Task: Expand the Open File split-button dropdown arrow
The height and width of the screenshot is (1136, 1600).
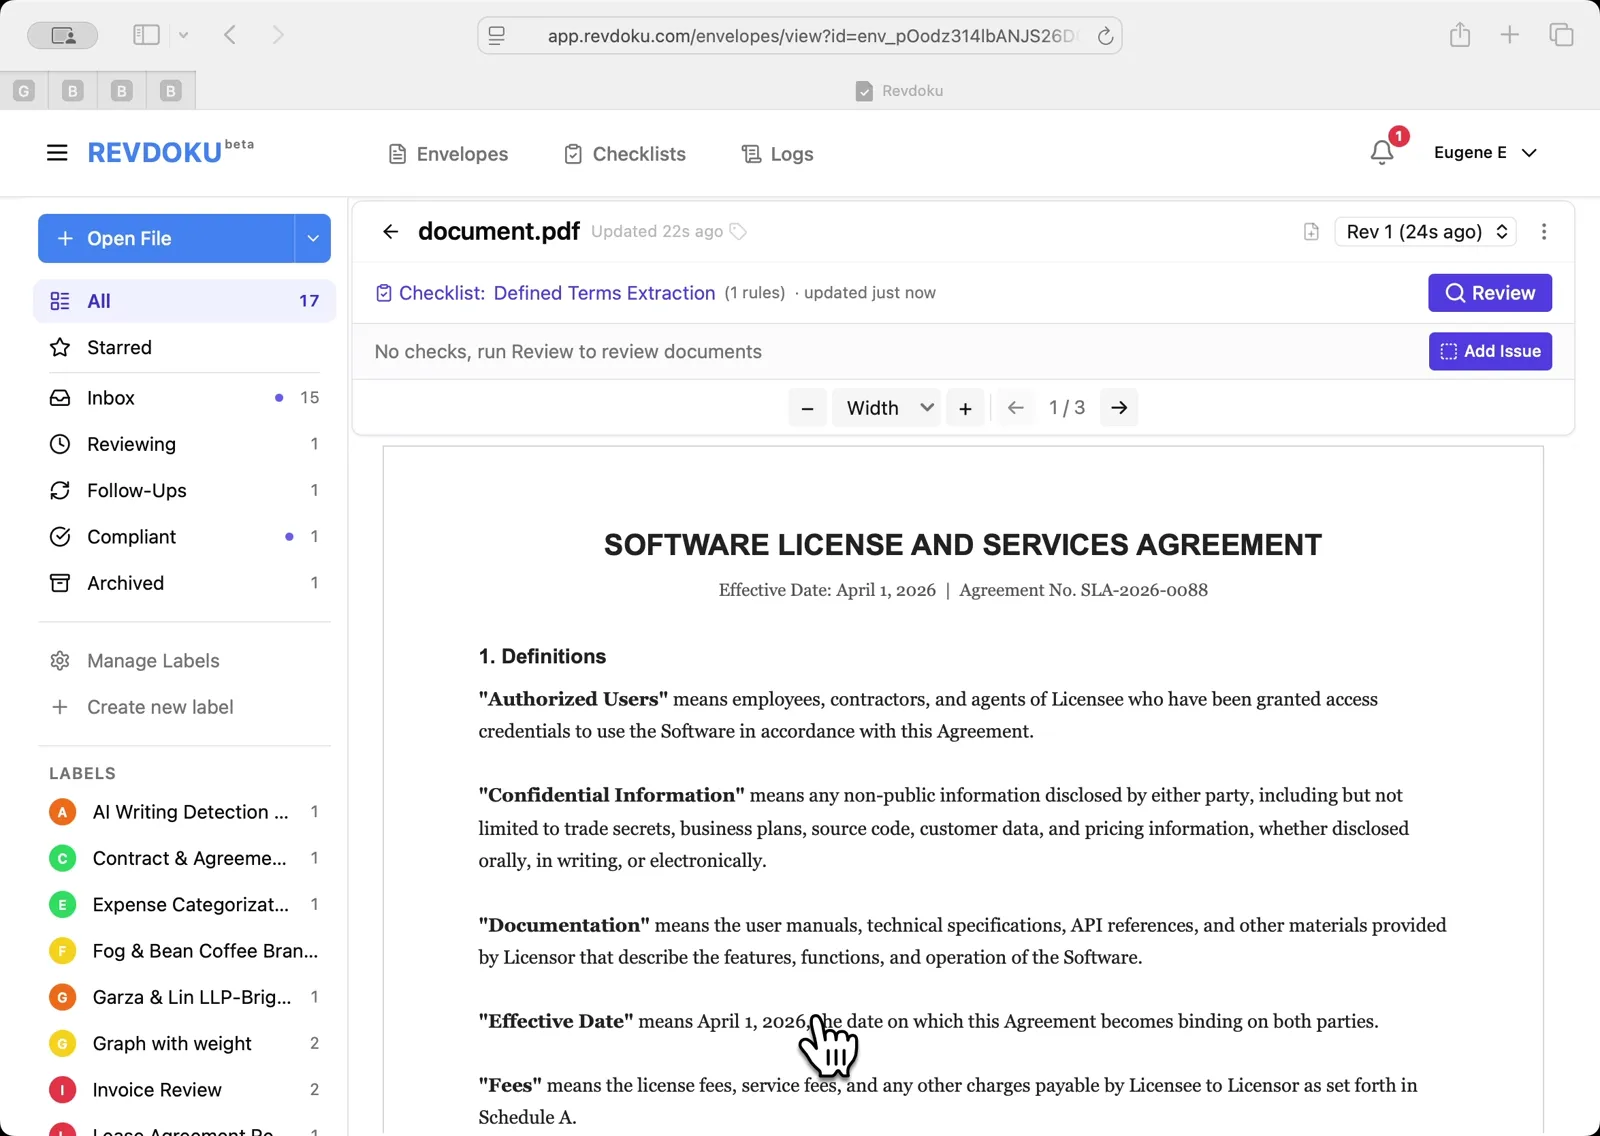Action: click(x=313, y=238)
